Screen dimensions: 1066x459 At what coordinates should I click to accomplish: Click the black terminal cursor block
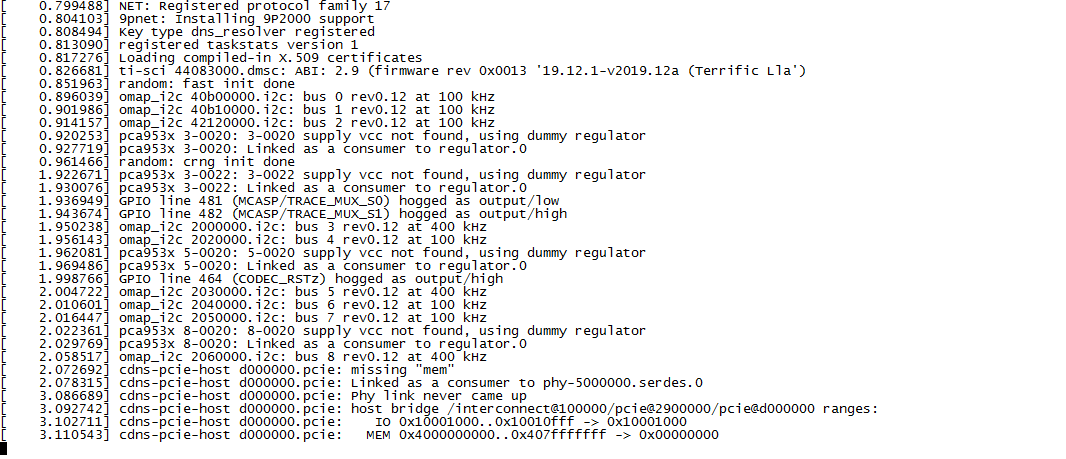(x=3, y=448)
